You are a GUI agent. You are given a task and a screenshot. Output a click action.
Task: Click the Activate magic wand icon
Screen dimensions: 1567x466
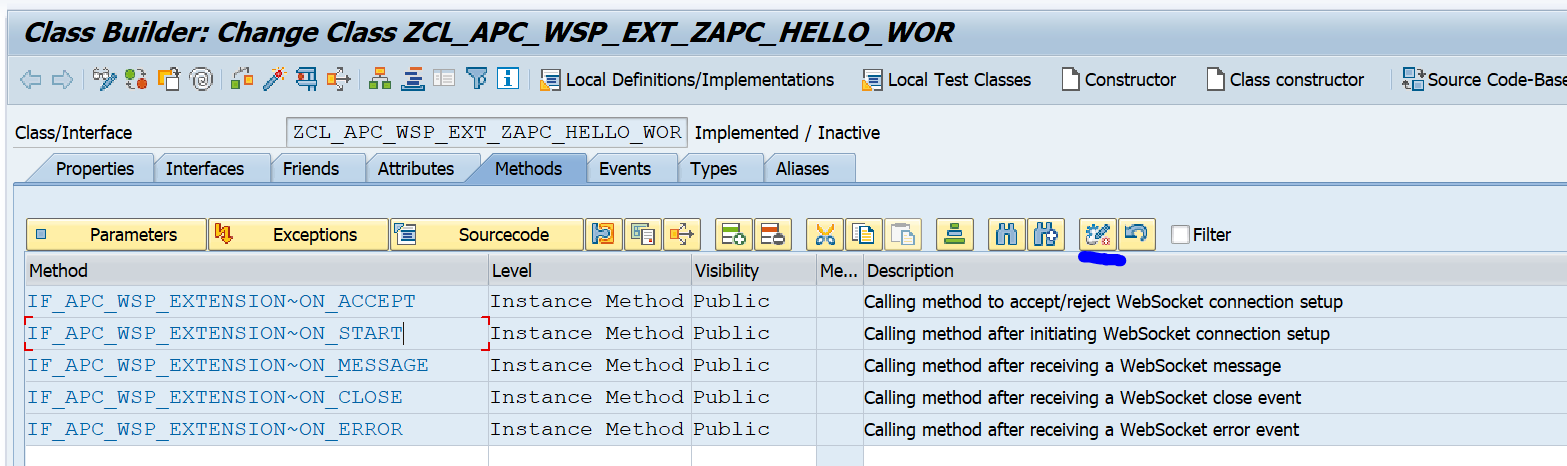(274, 79)
